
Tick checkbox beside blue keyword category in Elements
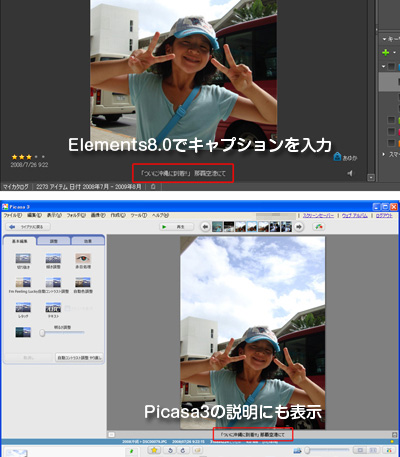391,66
